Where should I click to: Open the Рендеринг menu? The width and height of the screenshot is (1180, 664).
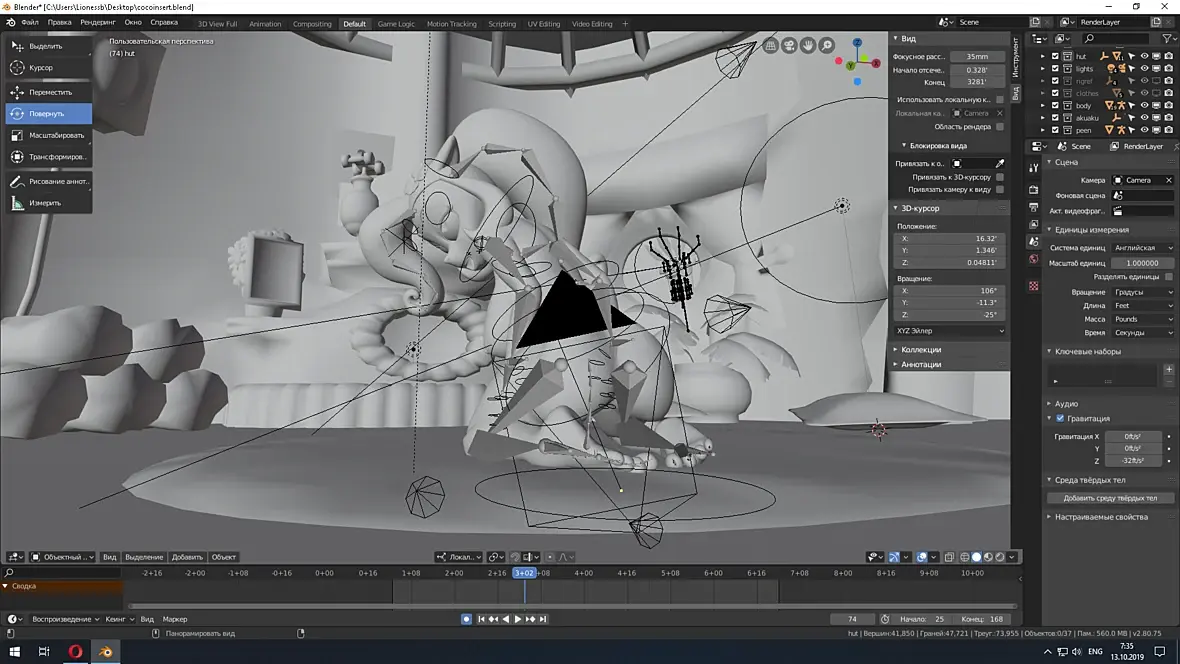point(97,22)
